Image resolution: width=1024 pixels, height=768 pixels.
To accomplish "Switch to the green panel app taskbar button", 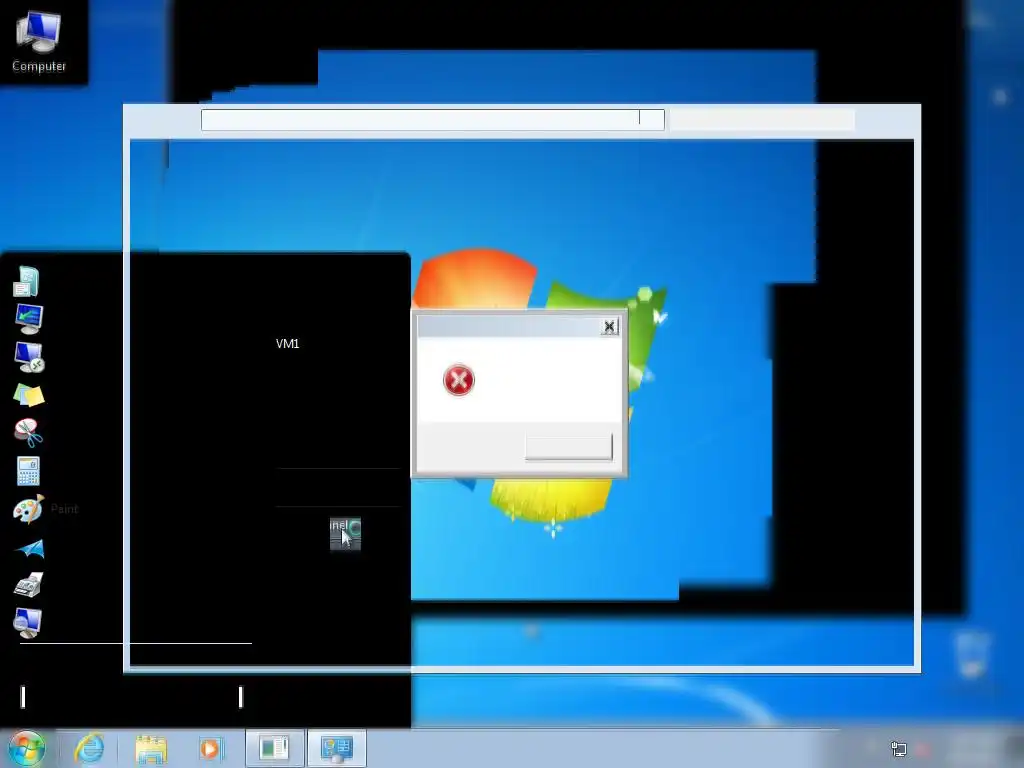I will click(x=274, y=748).
